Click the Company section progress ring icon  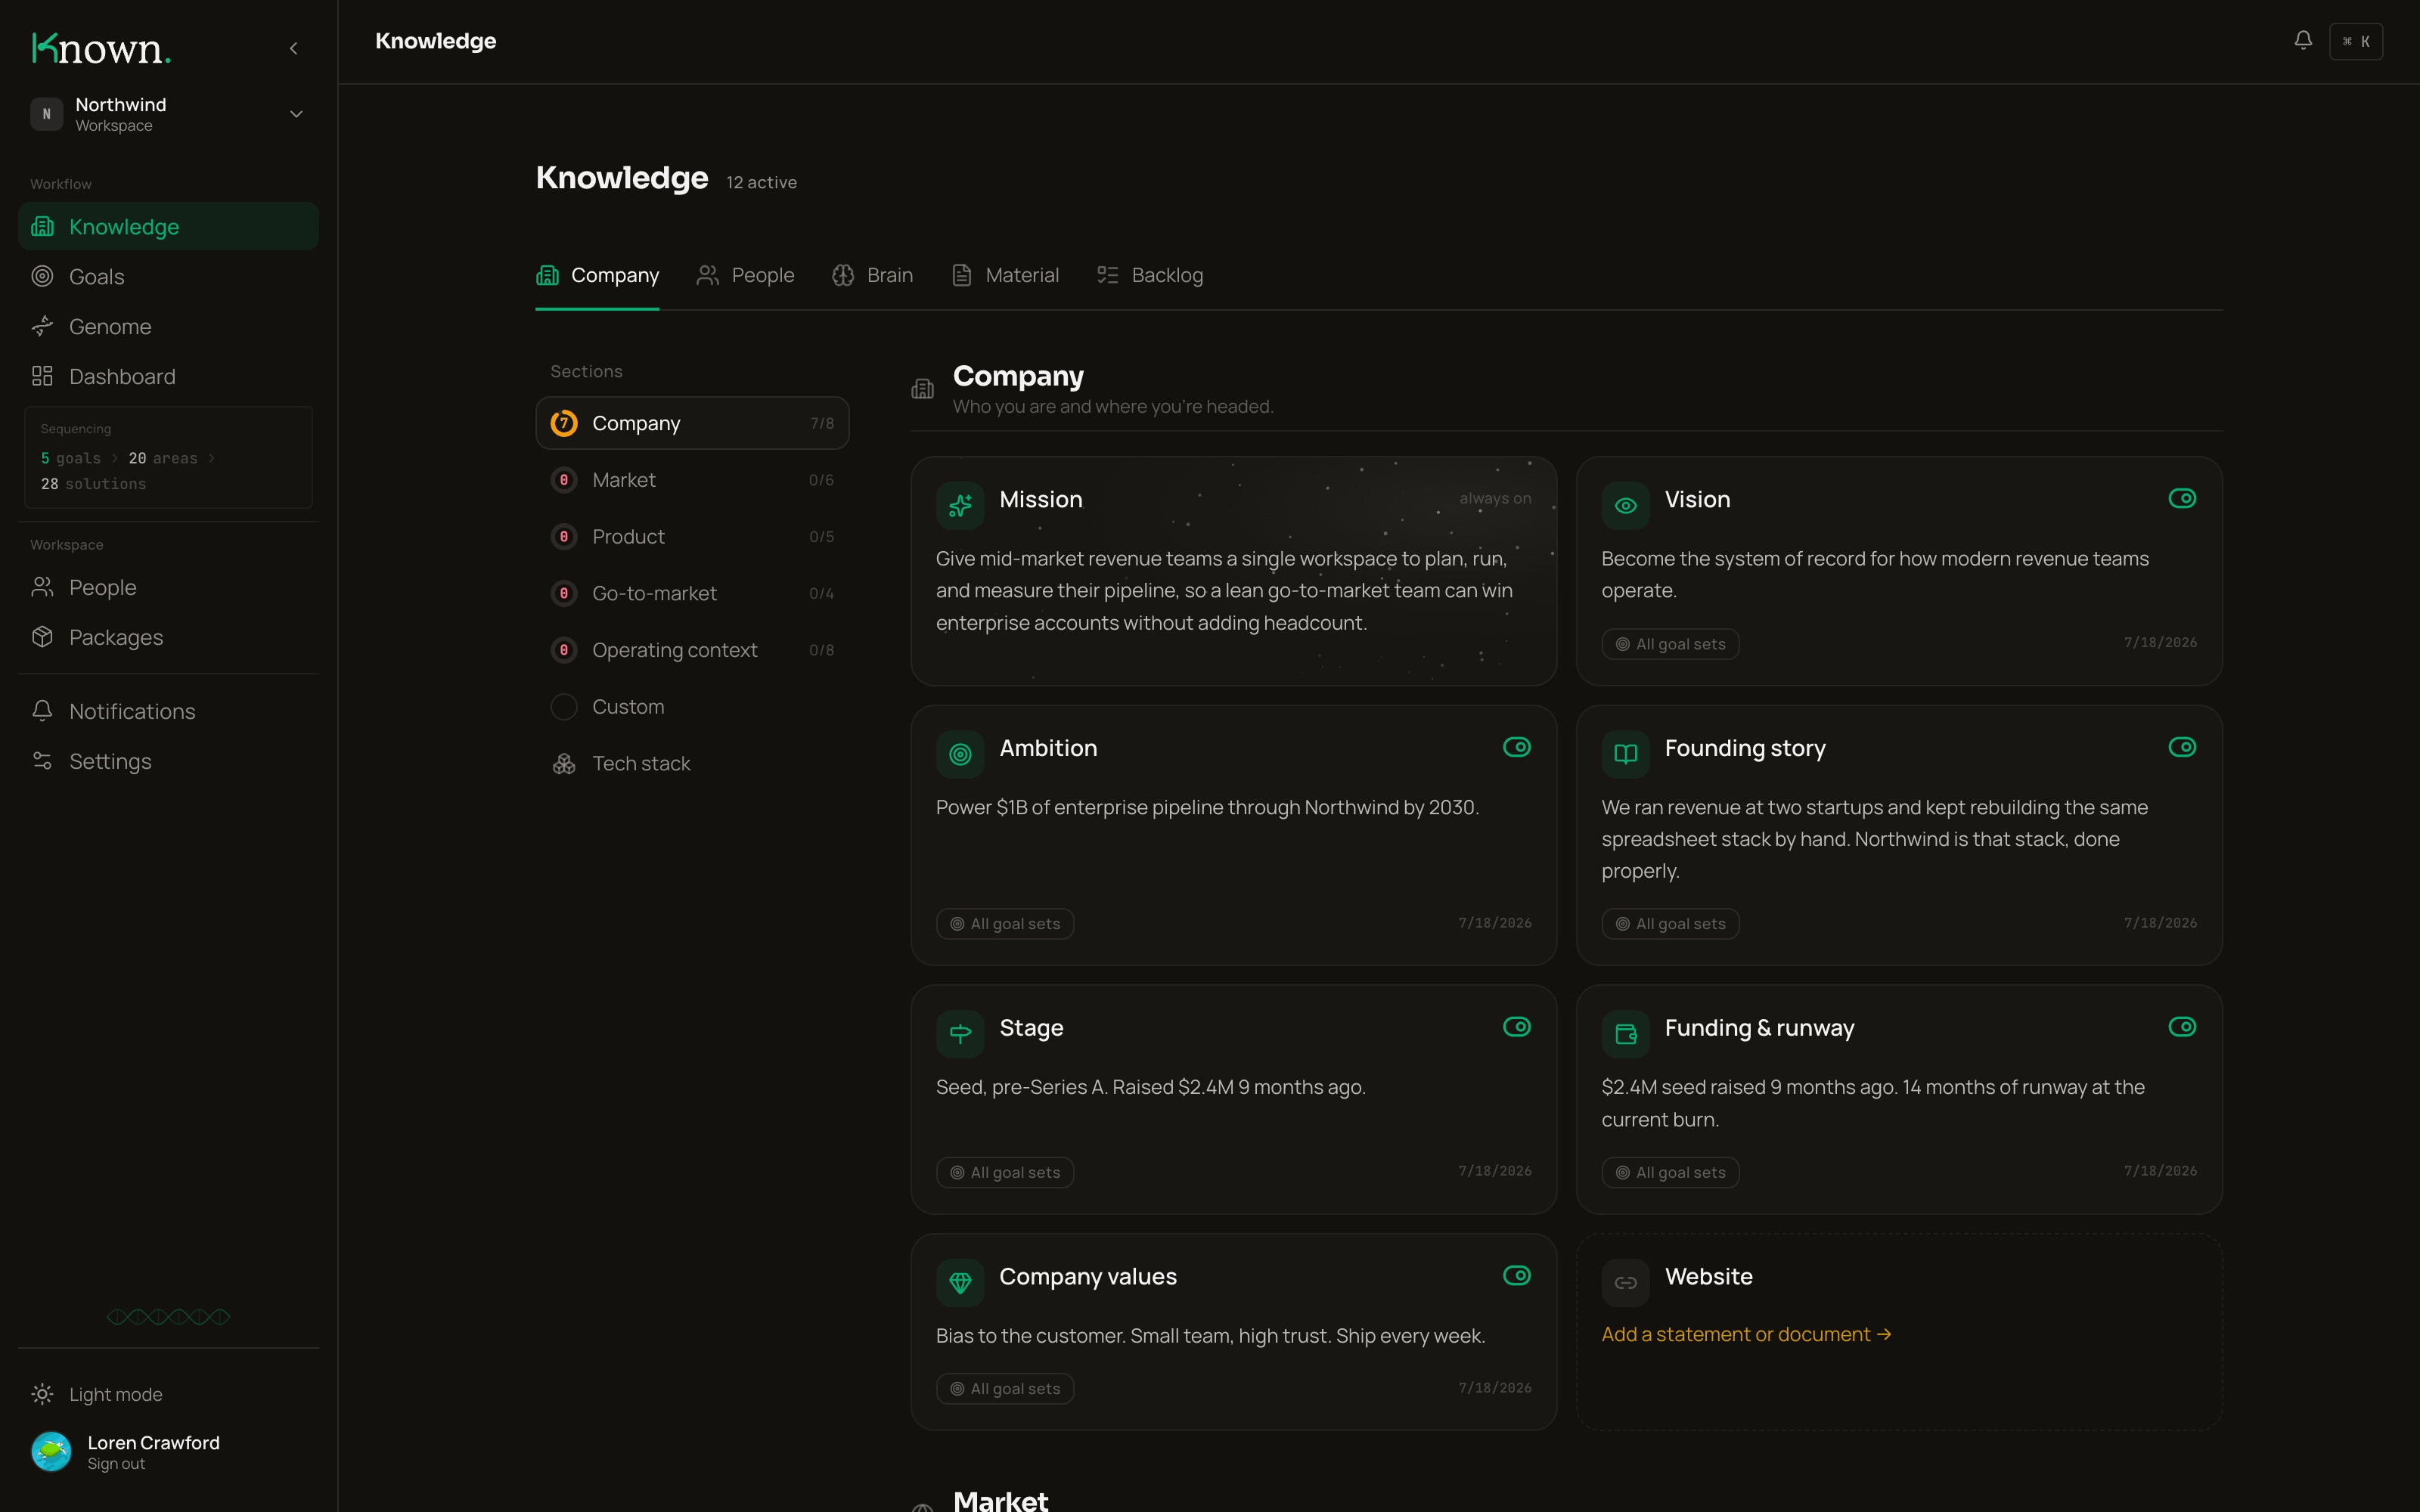564,423
